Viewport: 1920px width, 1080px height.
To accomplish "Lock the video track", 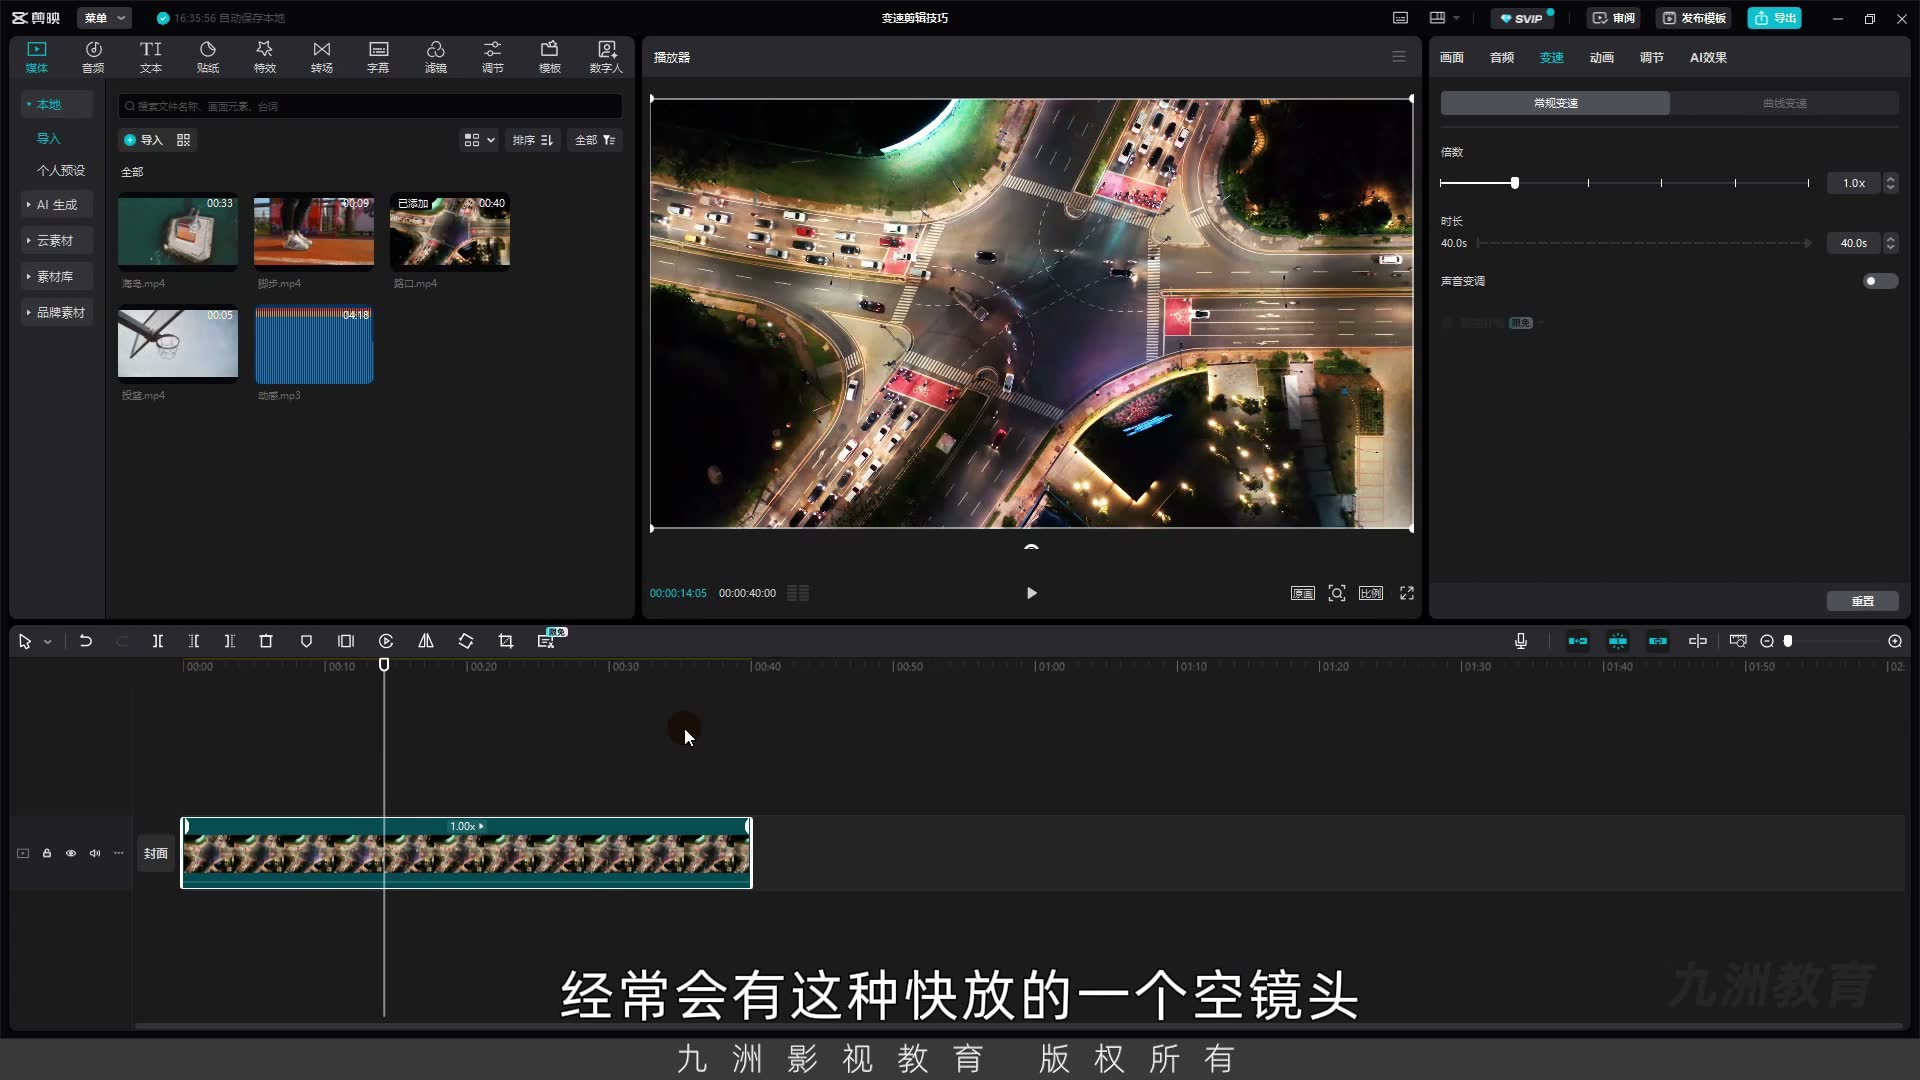I will [47, 853].
